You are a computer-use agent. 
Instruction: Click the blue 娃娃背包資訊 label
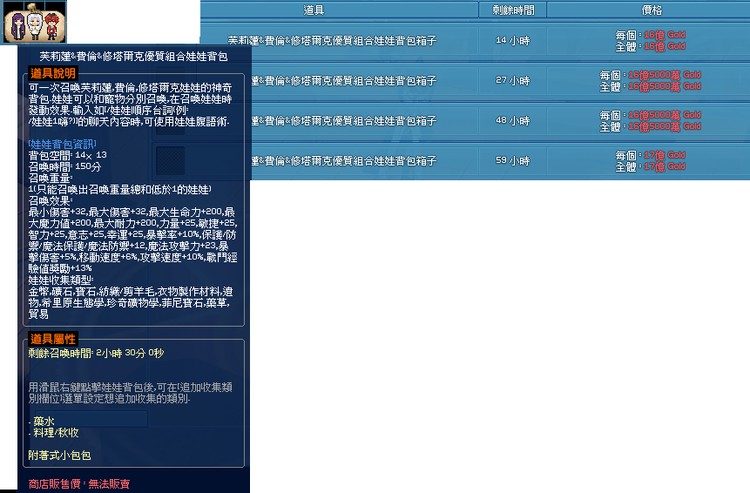(x=62, y=144)
